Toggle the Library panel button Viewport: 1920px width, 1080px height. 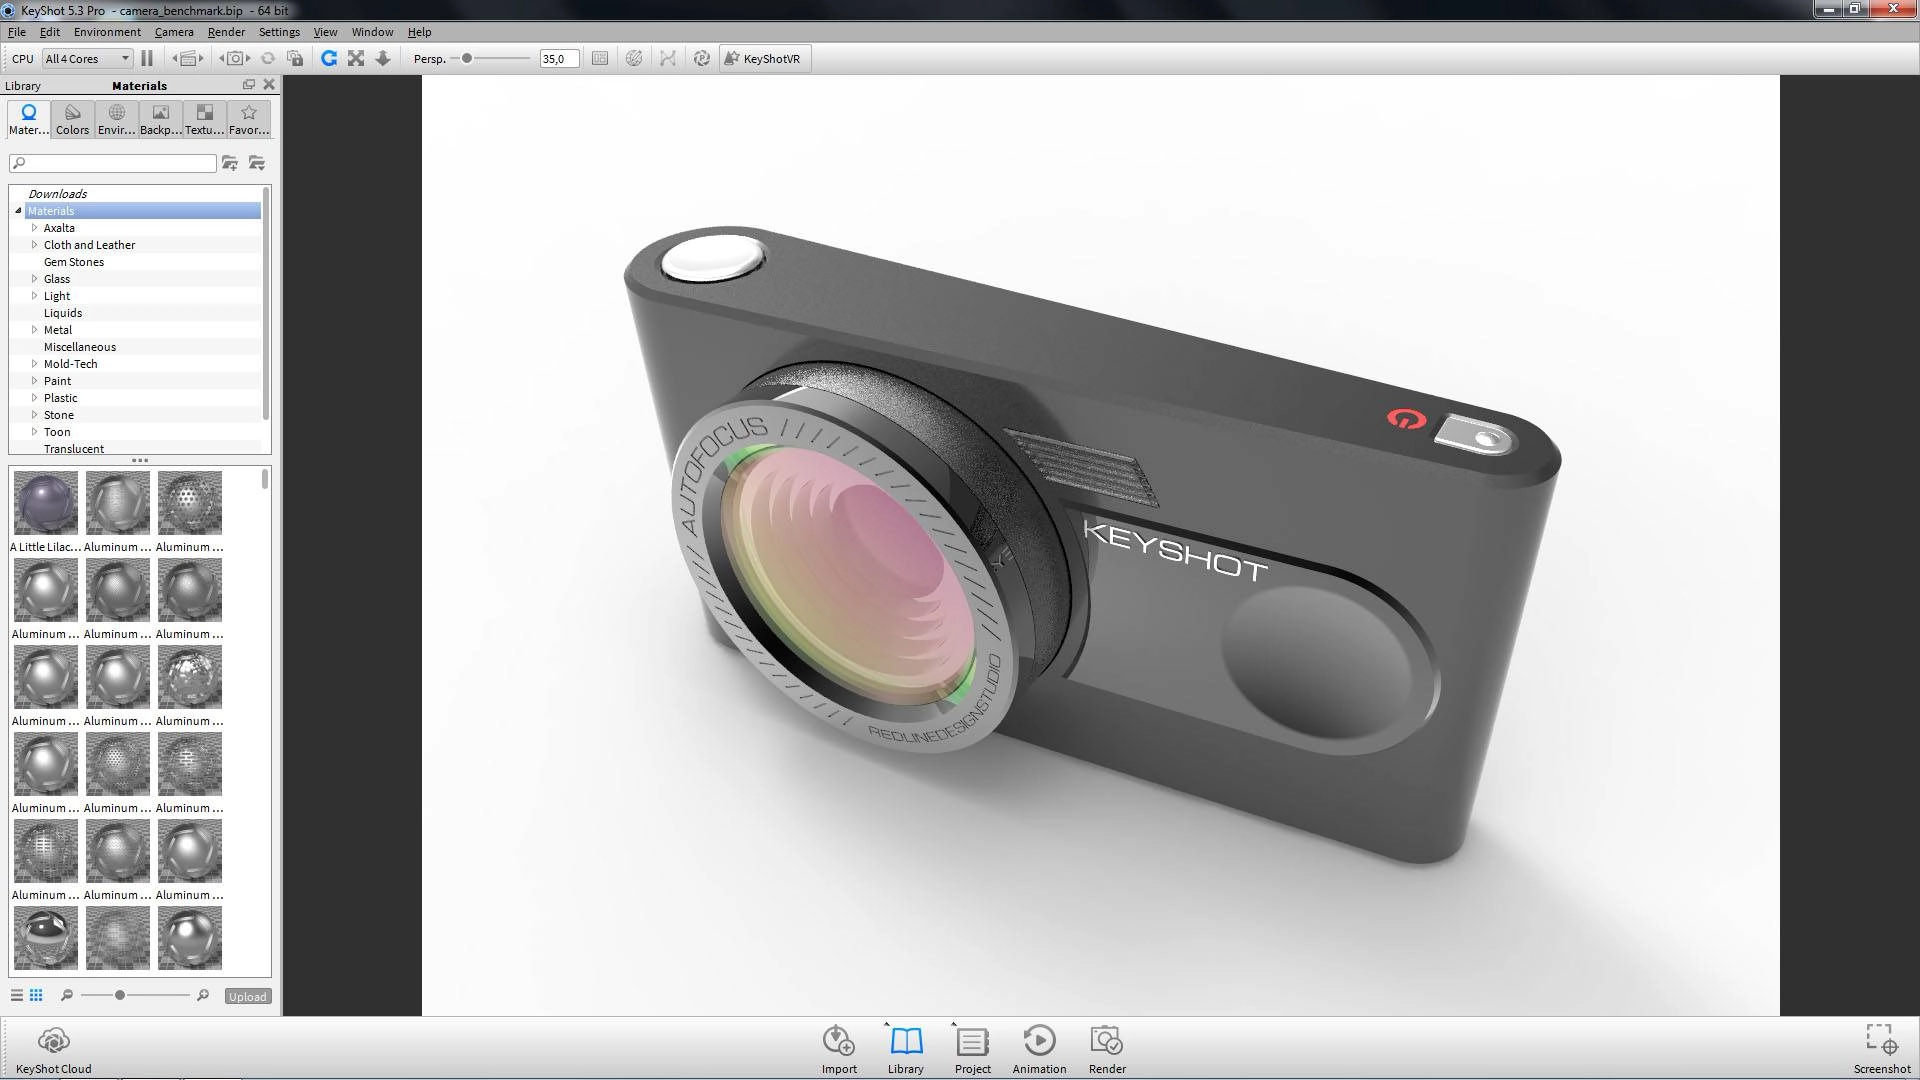click(x=906, y=1049)
